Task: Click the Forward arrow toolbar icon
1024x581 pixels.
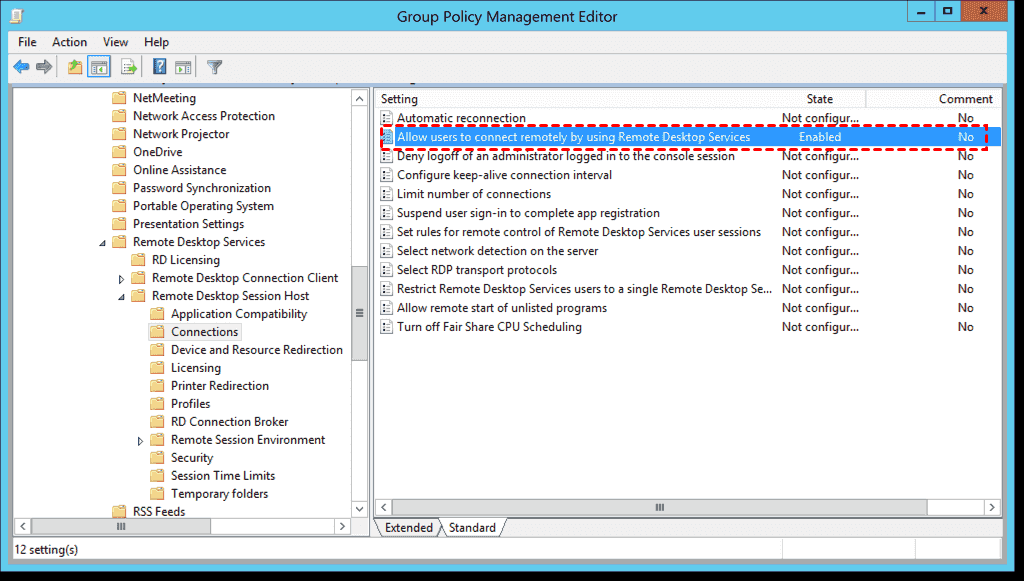Action: coord(44,67)
